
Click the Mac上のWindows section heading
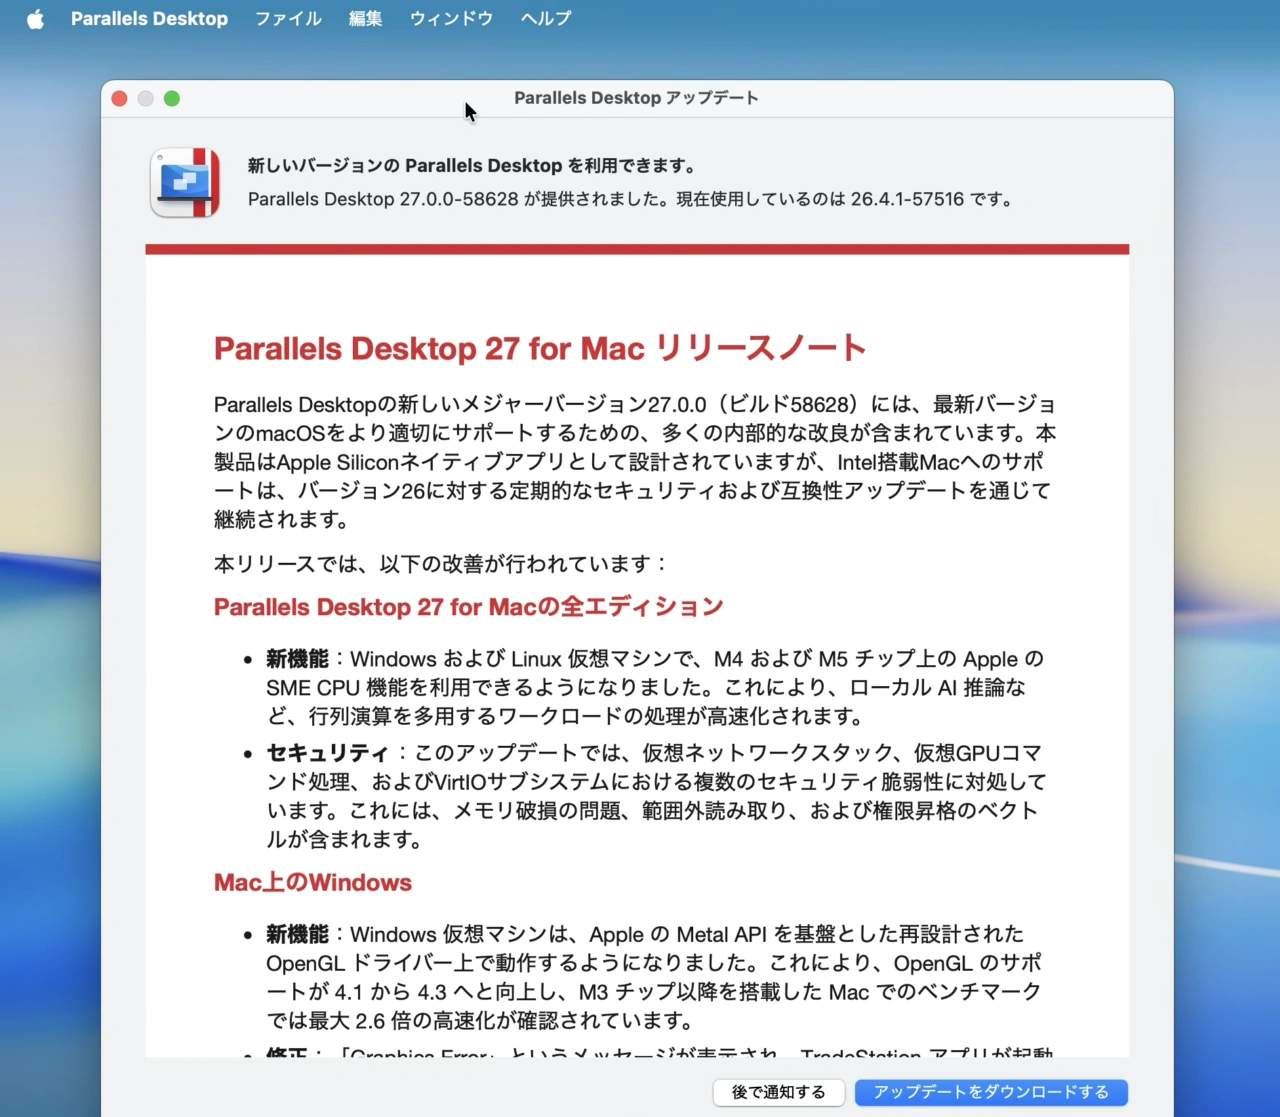[313, 882]
